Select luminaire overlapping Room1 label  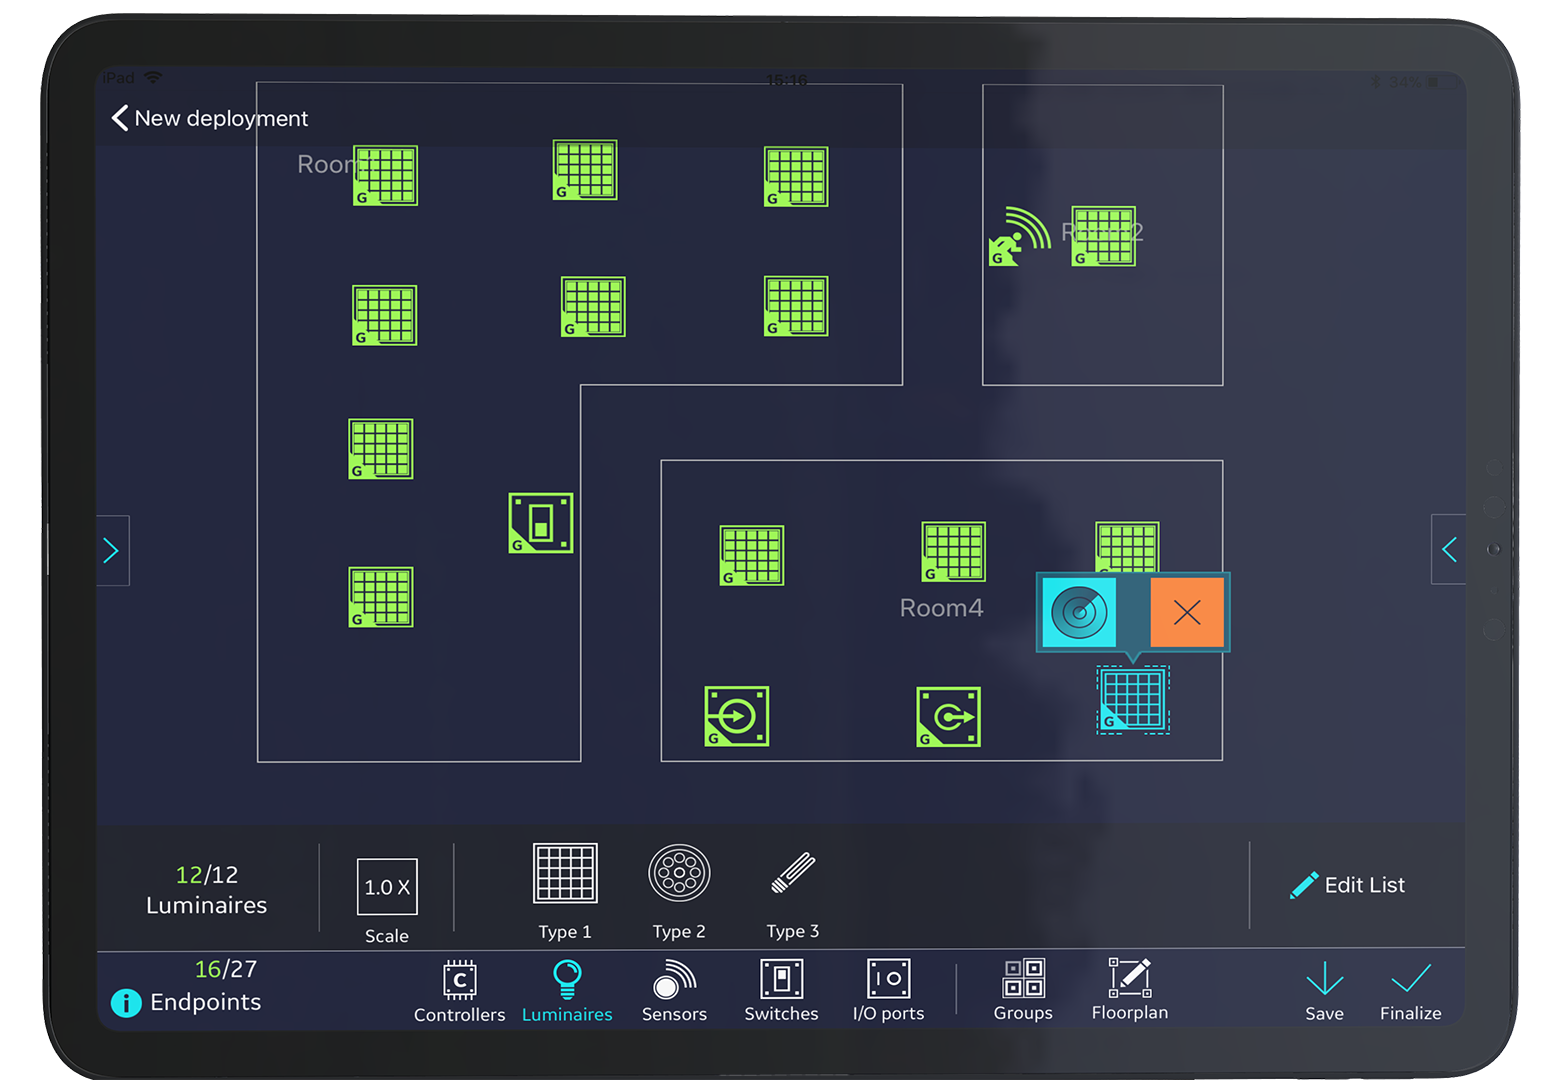pyautogui.click(x=385, y=176)
